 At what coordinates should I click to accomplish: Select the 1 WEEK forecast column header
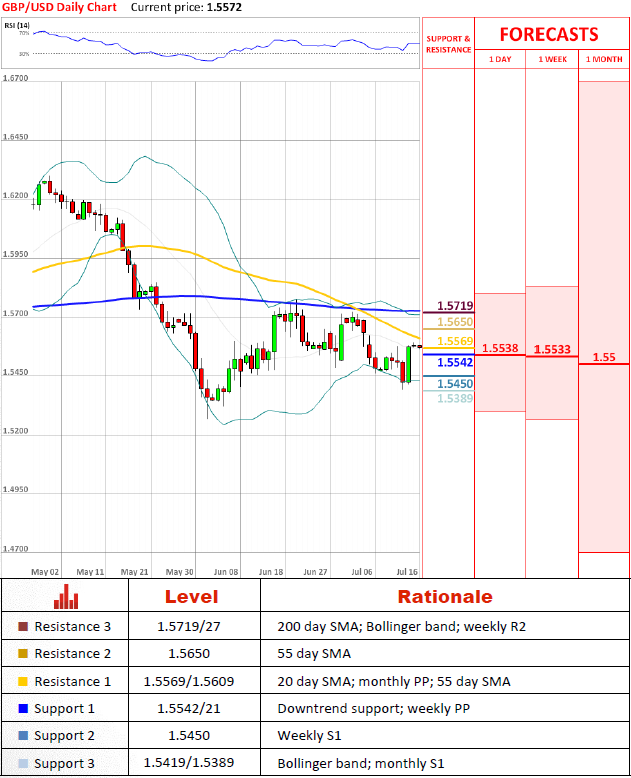(553, 59)
